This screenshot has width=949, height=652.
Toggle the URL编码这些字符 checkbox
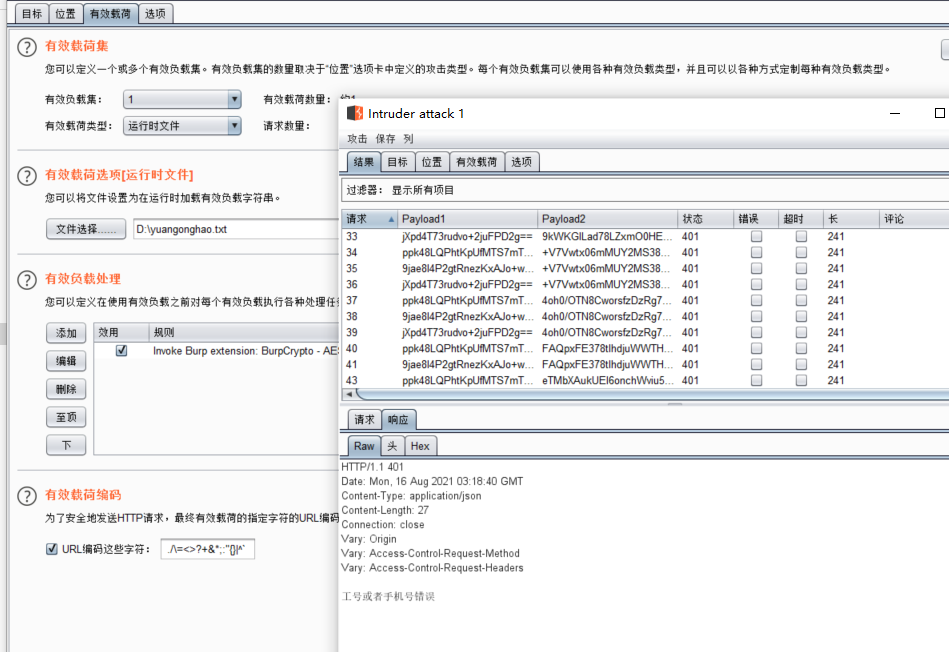pyautogui.click(x=52, y=549)
